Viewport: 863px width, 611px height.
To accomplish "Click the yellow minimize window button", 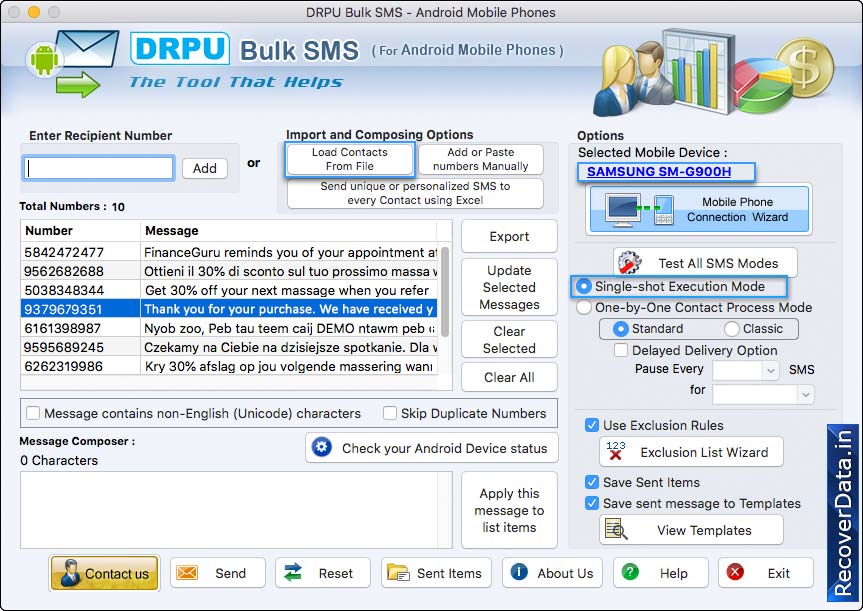I will click(x=34, y=12).
